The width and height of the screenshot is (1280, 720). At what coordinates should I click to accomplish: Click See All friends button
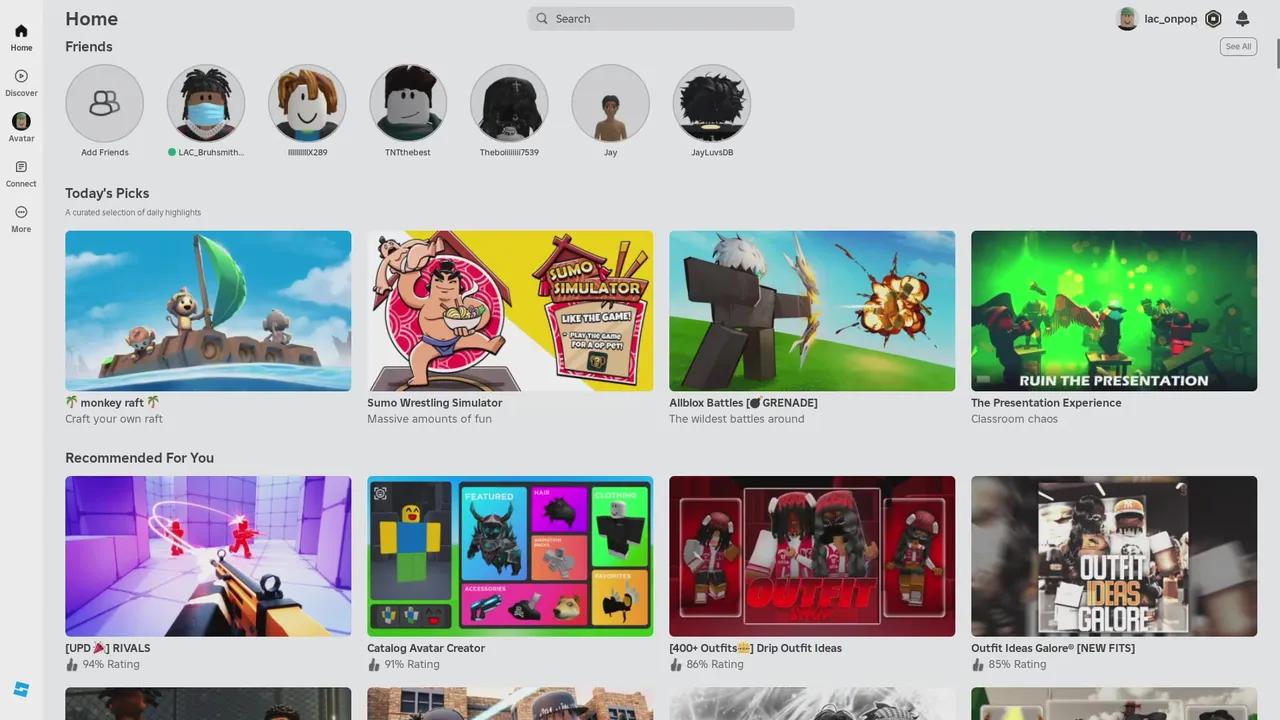point(1238,47)
